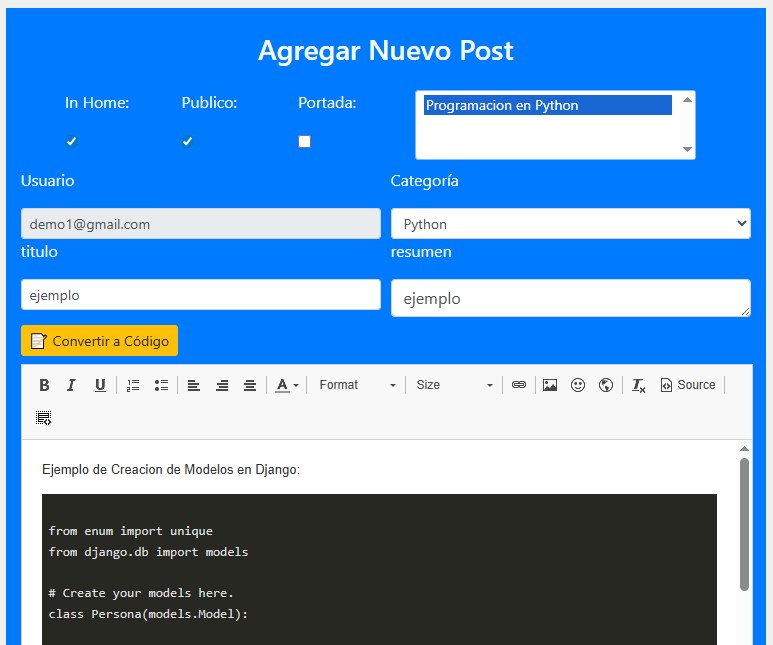
Task: Click the Convertir a Código button
Action: (x=100, y=341)
